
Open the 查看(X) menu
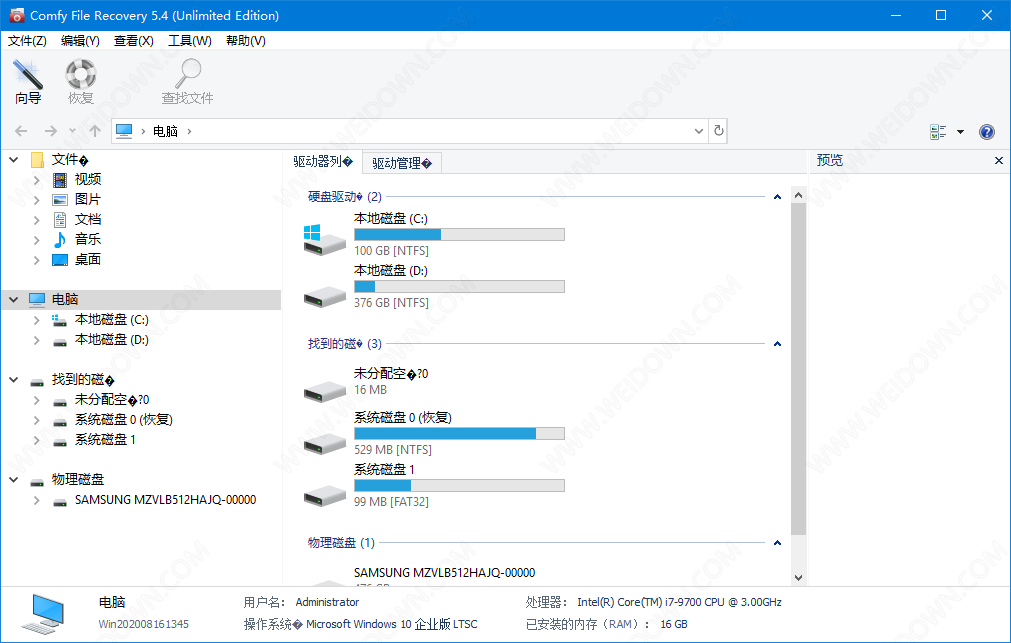(133, 41)
